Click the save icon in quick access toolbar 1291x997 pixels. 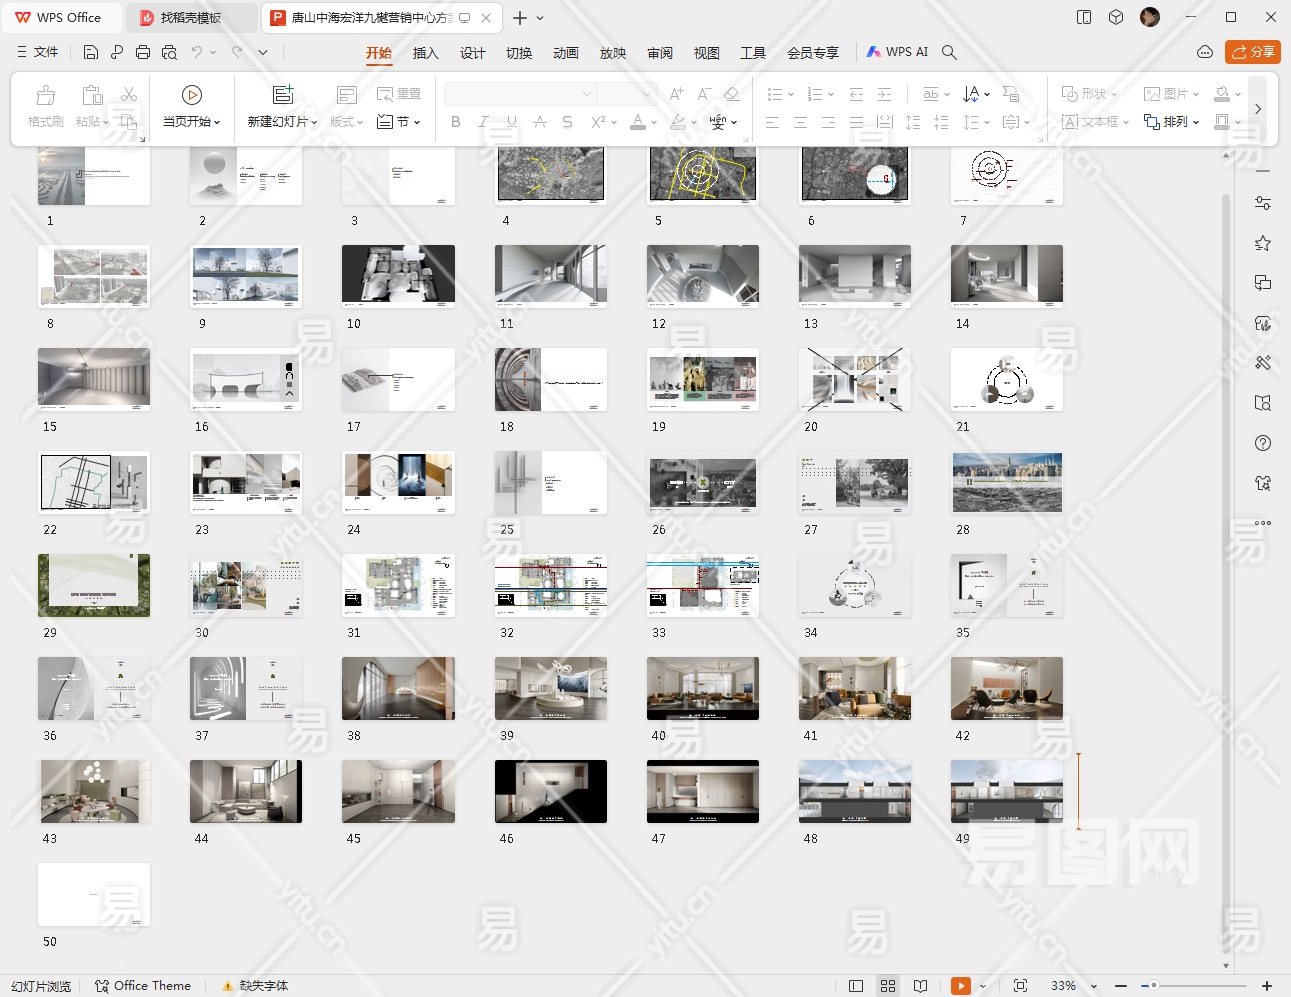91,52
